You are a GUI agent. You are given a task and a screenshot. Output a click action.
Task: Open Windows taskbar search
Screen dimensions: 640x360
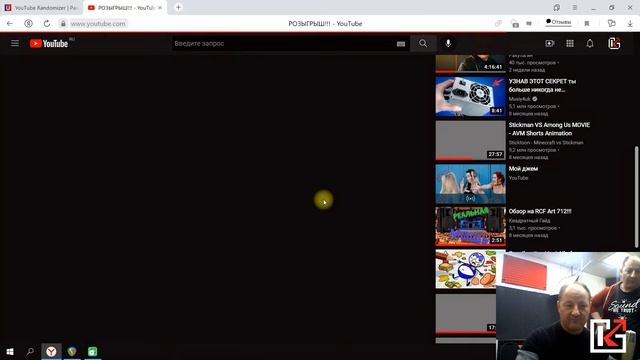pos(30,351)
